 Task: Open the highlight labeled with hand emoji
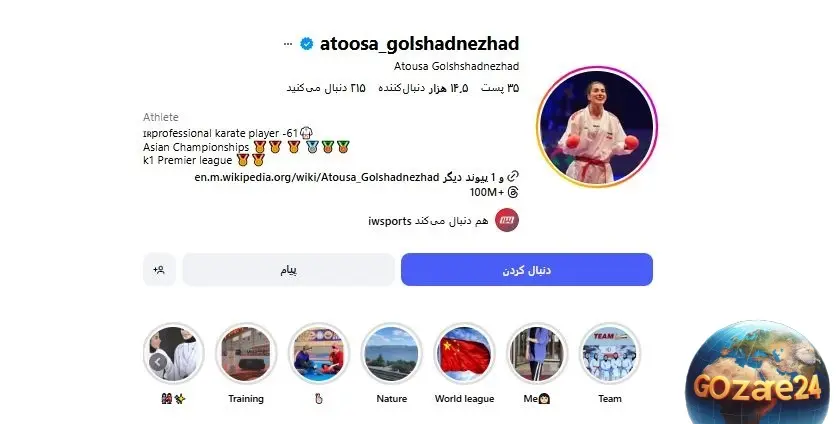[x=319, y=353]
